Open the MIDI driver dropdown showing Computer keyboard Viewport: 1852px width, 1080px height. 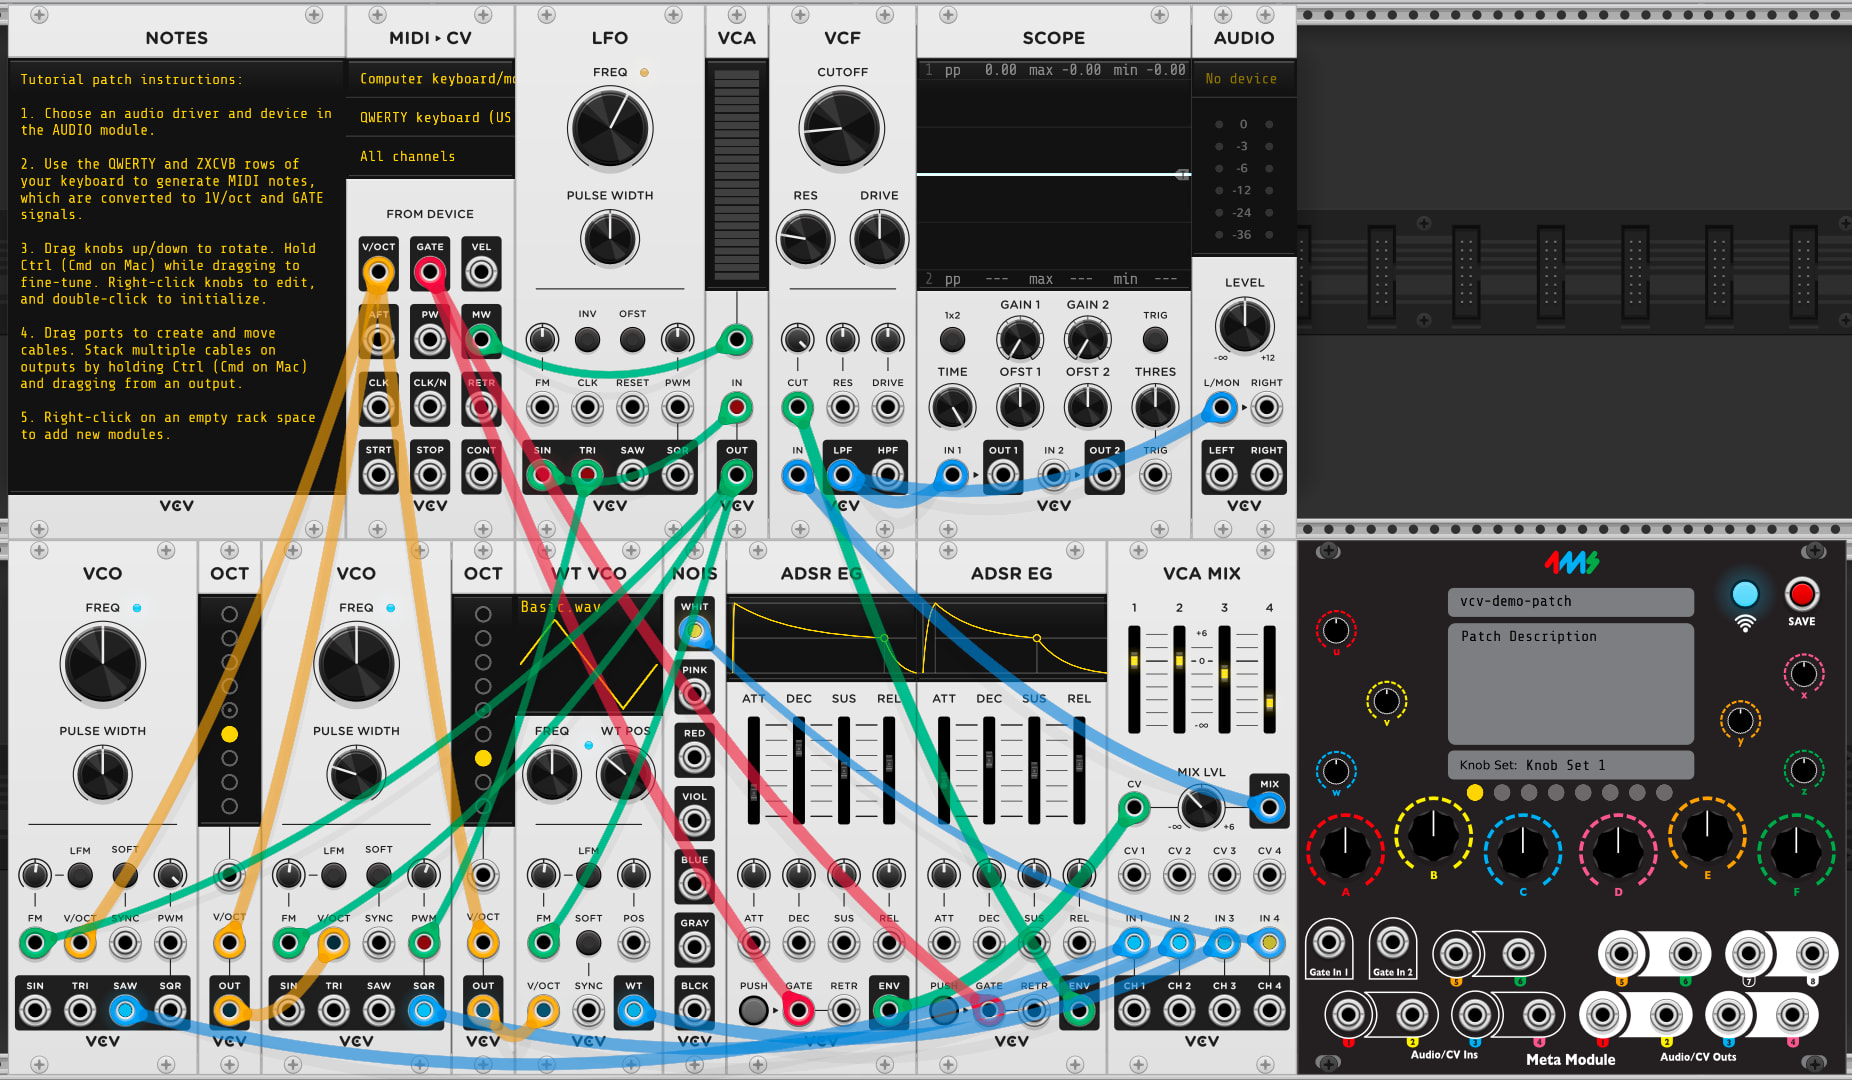431,79
